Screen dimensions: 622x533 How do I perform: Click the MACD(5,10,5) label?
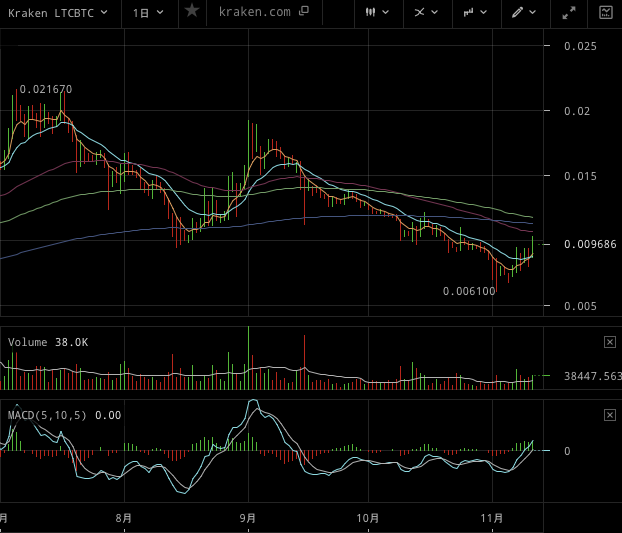pyautogui.click(x=47, y=415)
